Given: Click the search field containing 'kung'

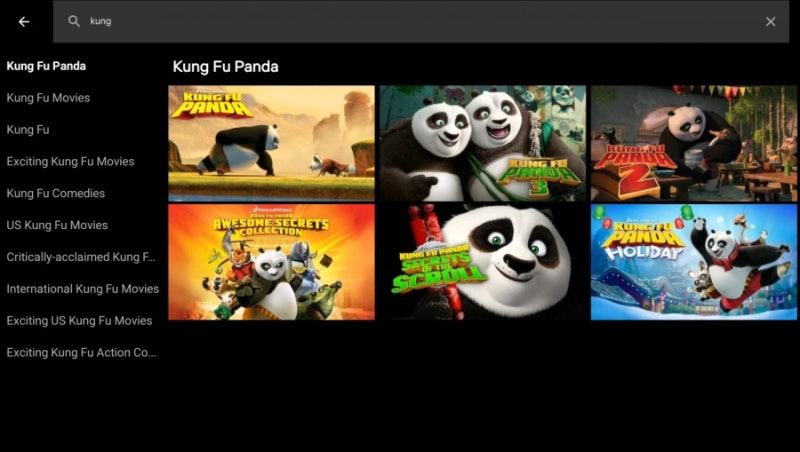Looking at the screenshot, I should point(421,21).
